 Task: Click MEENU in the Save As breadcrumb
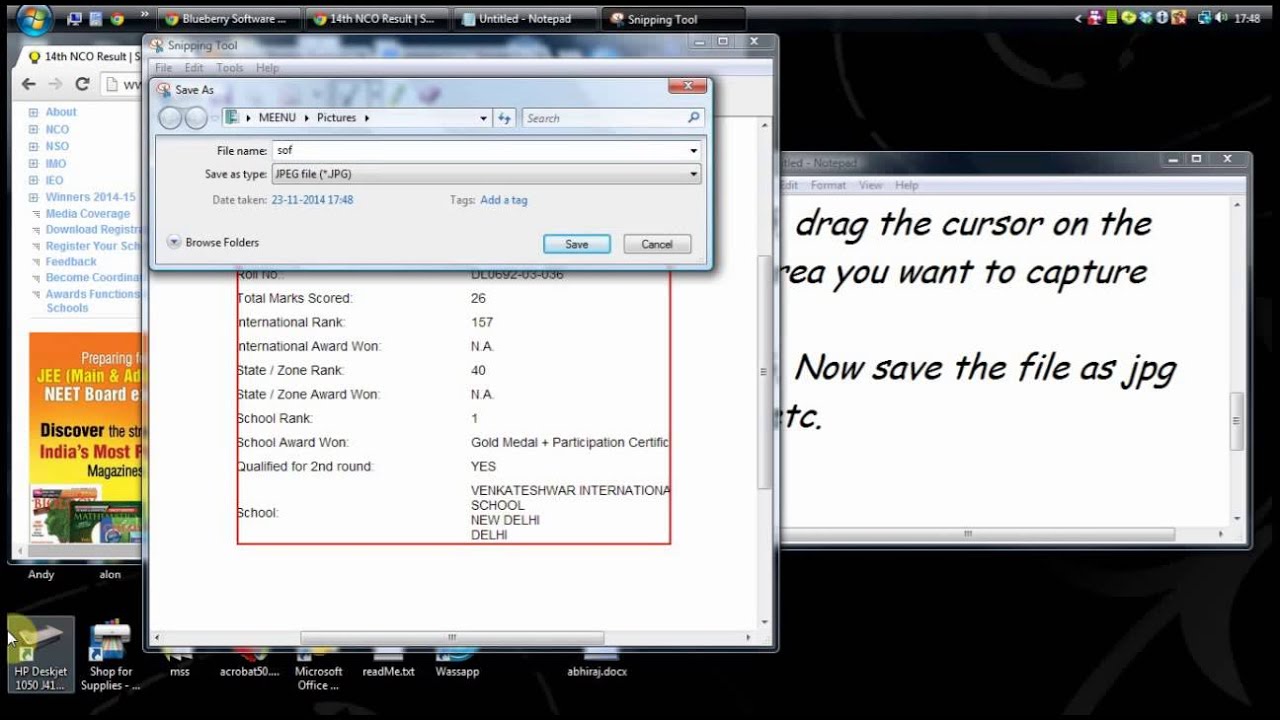point(277,118)
